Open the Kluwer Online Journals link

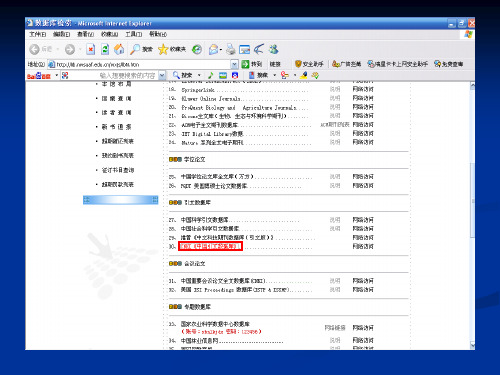pyautogui.click(x=211, y=99)
